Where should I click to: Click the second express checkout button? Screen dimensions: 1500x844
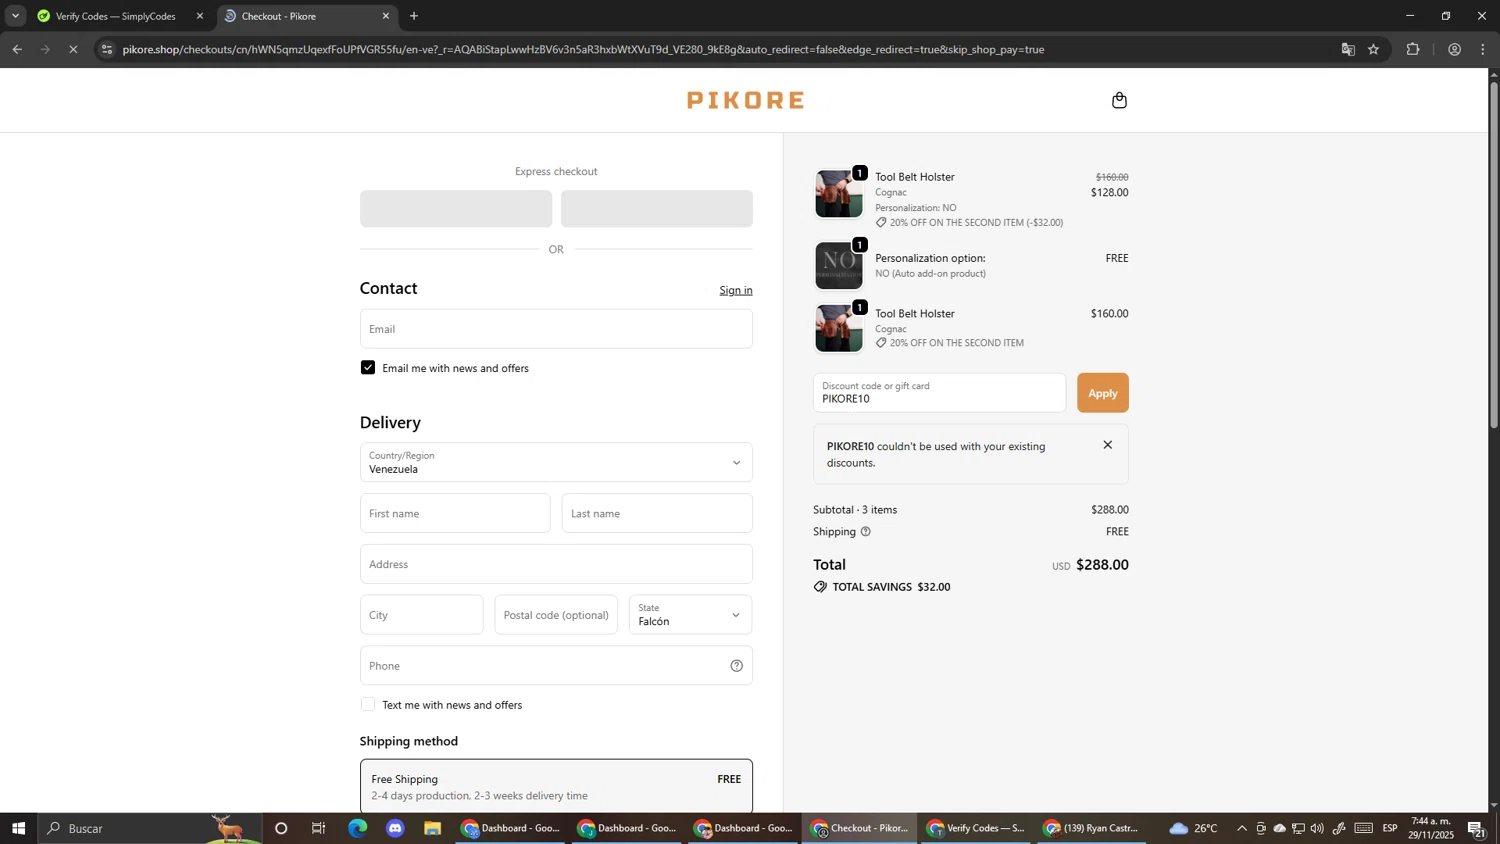[x=657, y=209]
